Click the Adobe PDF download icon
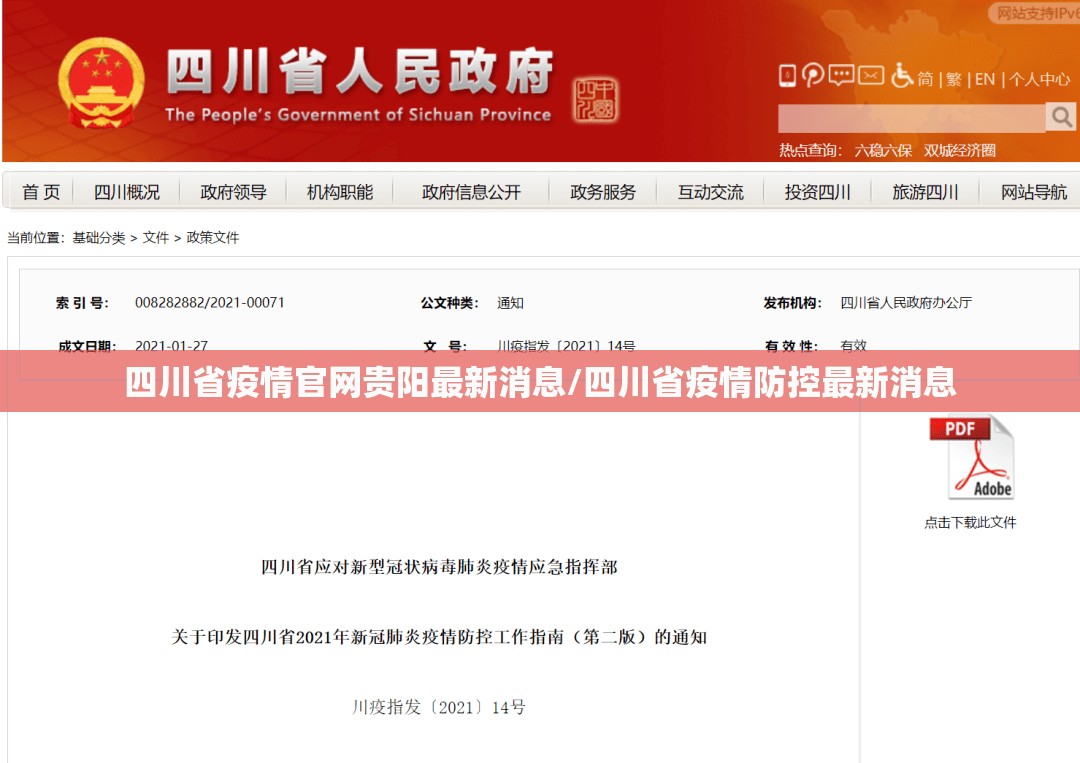 tap(971, 458)
